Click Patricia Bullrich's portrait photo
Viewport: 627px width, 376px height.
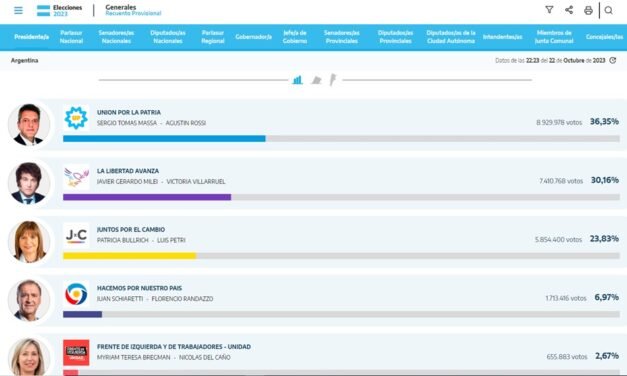(x=29, y=242)
